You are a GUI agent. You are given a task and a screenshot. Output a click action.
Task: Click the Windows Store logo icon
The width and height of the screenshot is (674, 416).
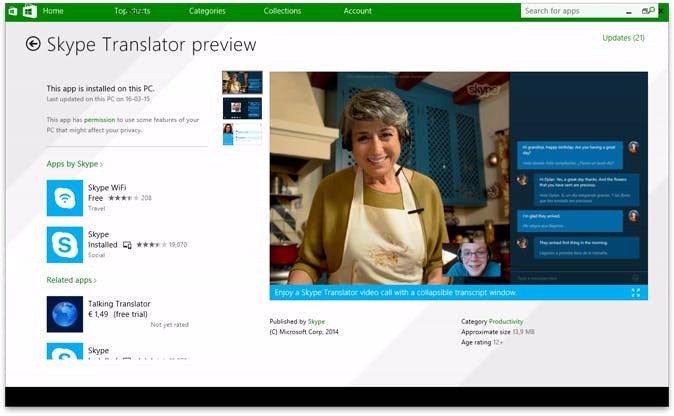[30, 11]
